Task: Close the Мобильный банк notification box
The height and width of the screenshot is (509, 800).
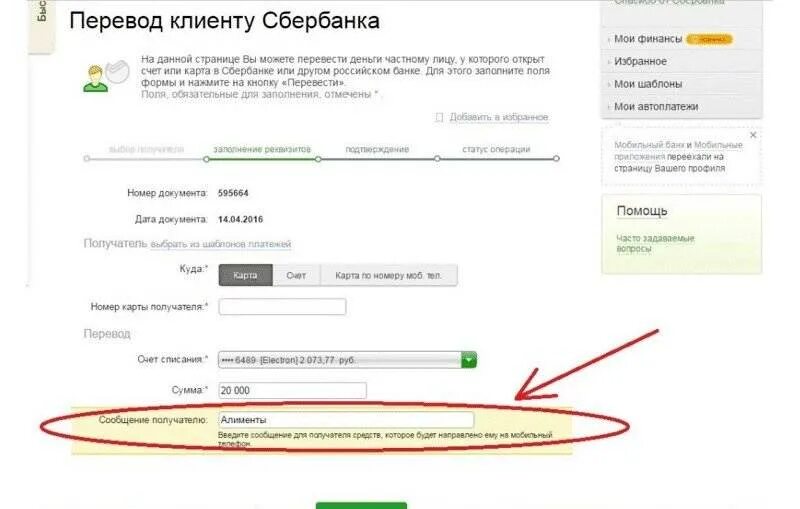Action: [x=753, y=135]
